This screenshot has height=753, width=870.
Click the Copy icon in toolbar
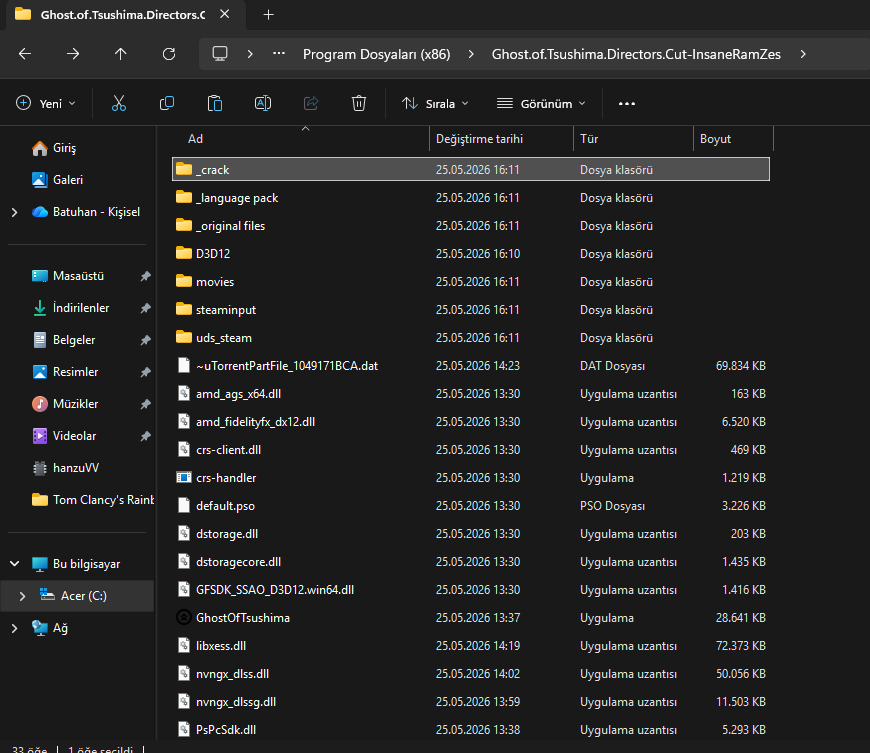[166, 103]
